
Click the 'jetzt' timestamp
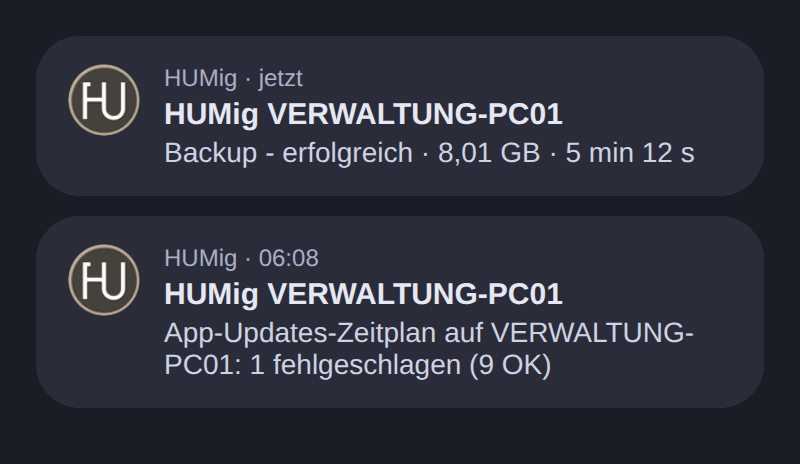point(280,79)
